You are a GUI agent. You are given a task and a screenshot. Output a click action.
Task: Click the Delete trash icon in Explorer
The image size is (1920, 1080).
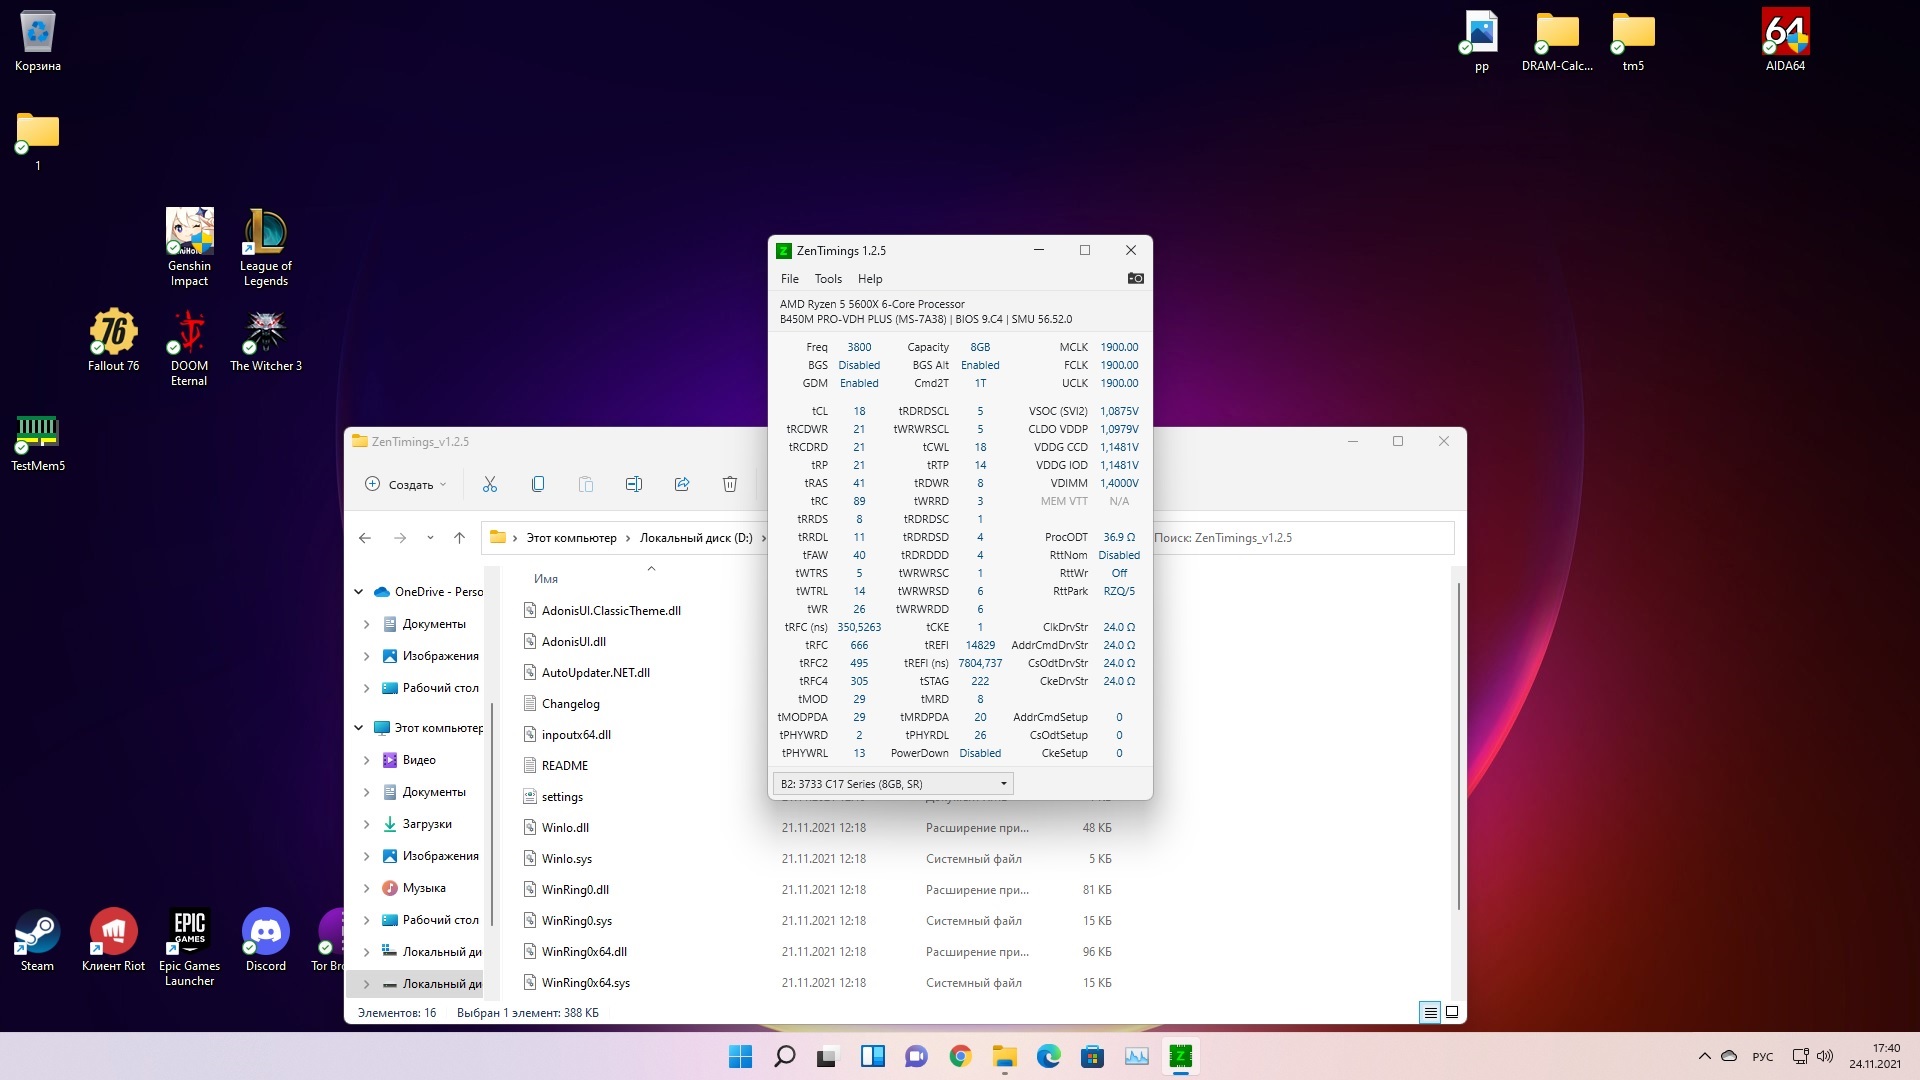(x=730, y=484)
